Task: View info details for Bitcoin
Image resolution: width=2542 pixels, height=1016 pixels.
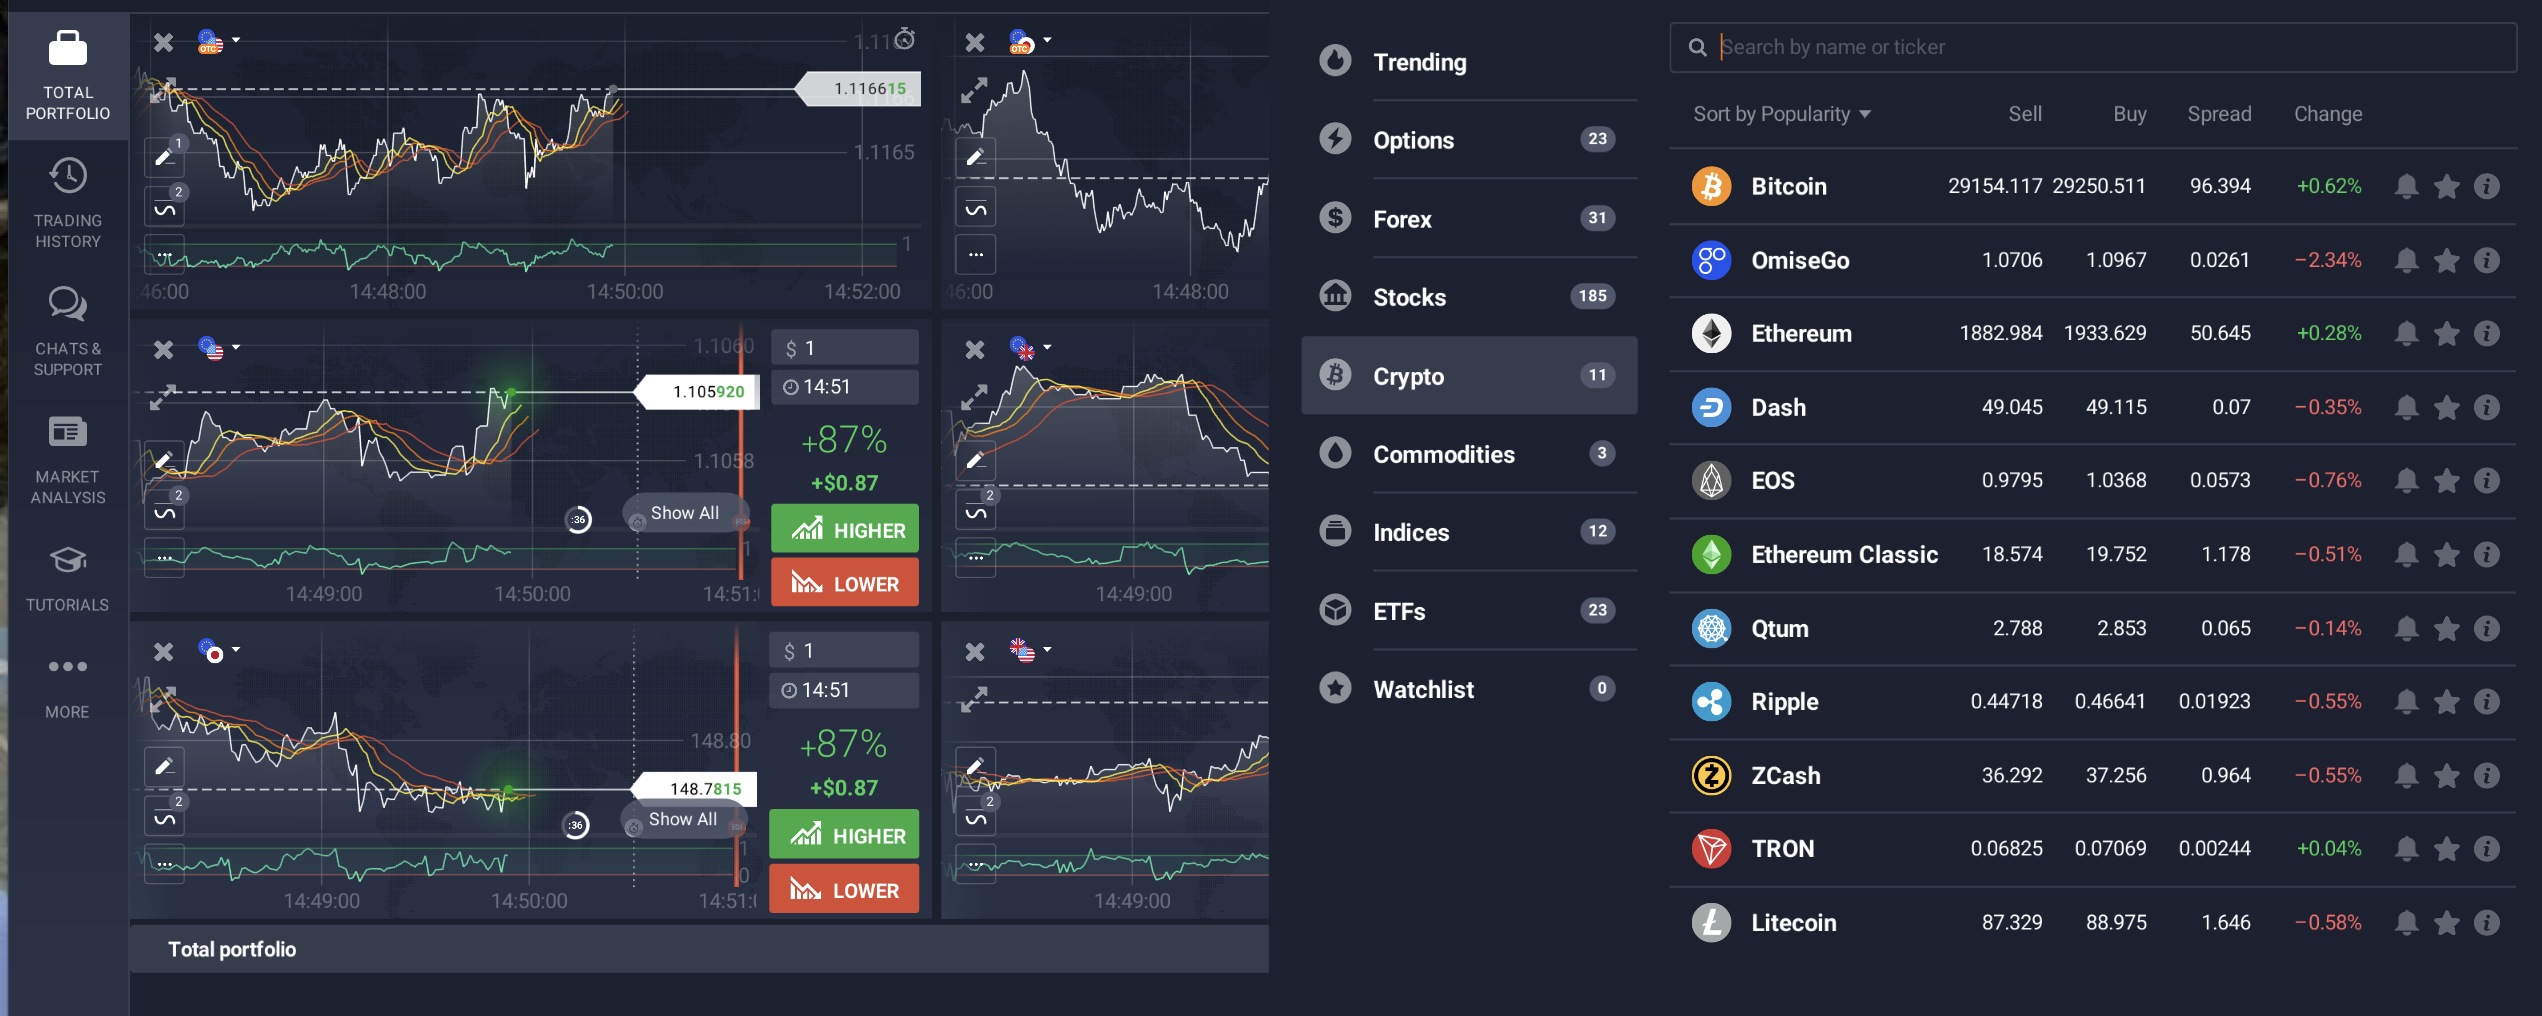Action: coord(2489,186)
